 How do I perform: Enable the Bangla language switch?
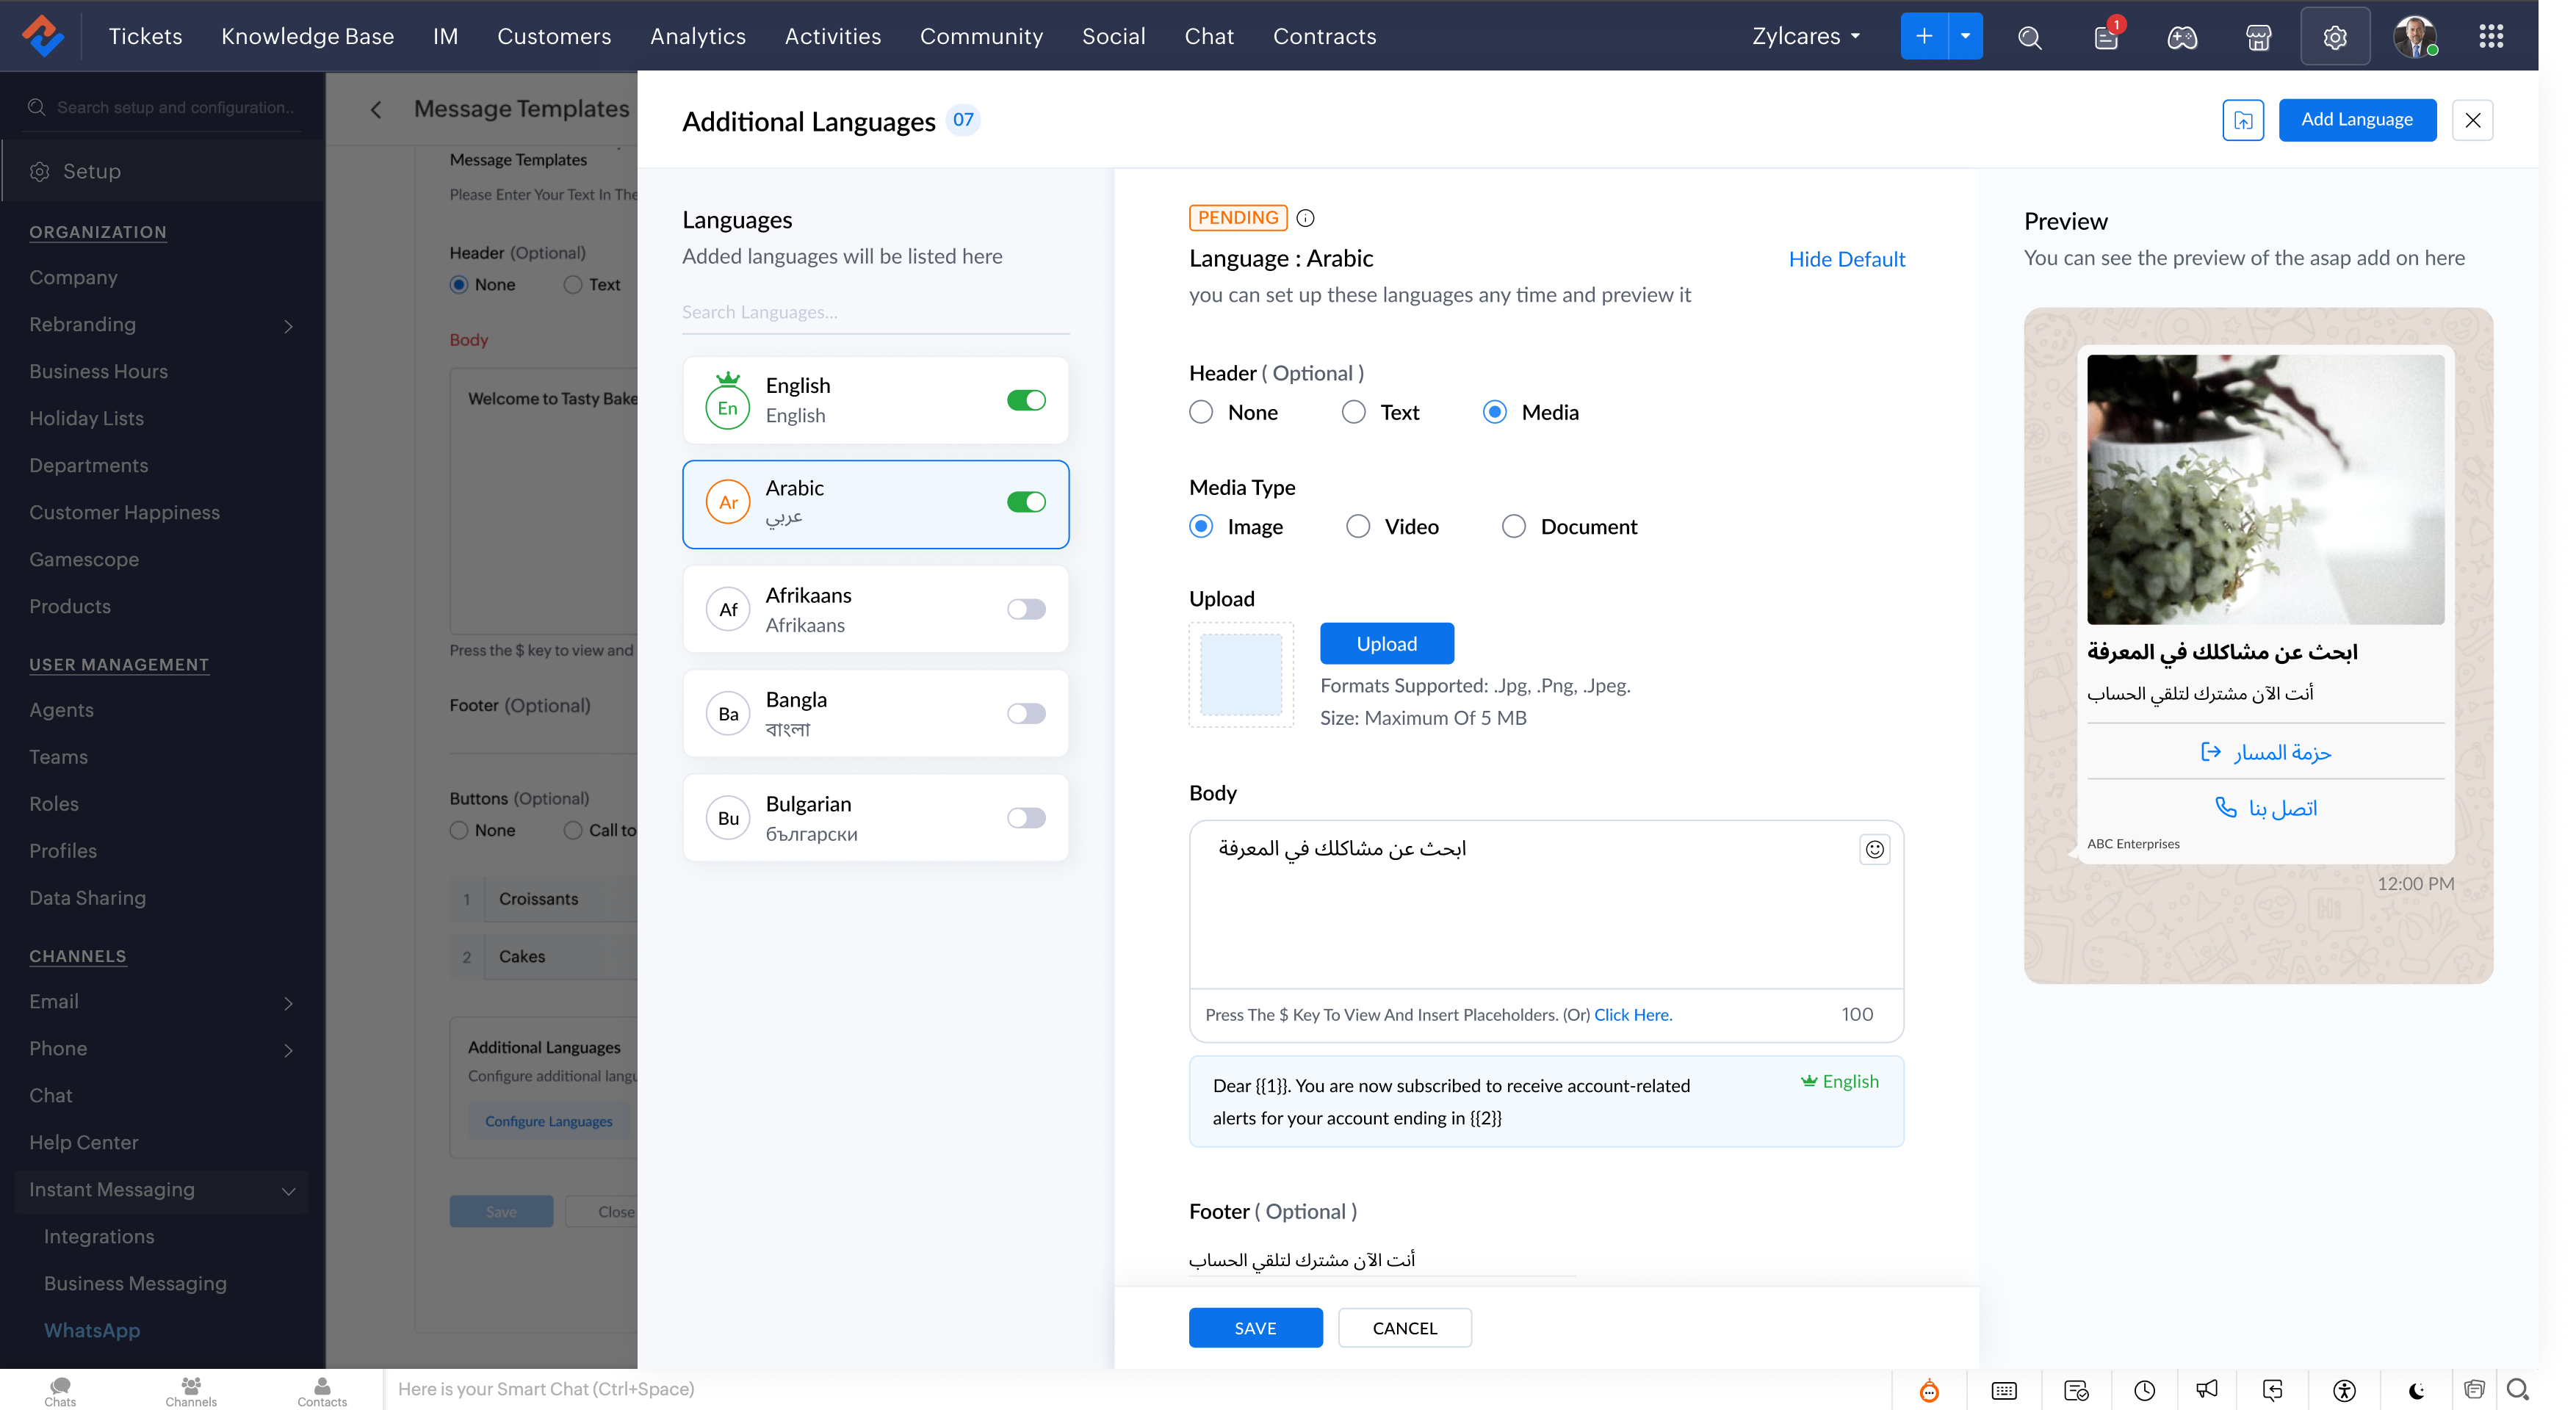coord(1026,713)
